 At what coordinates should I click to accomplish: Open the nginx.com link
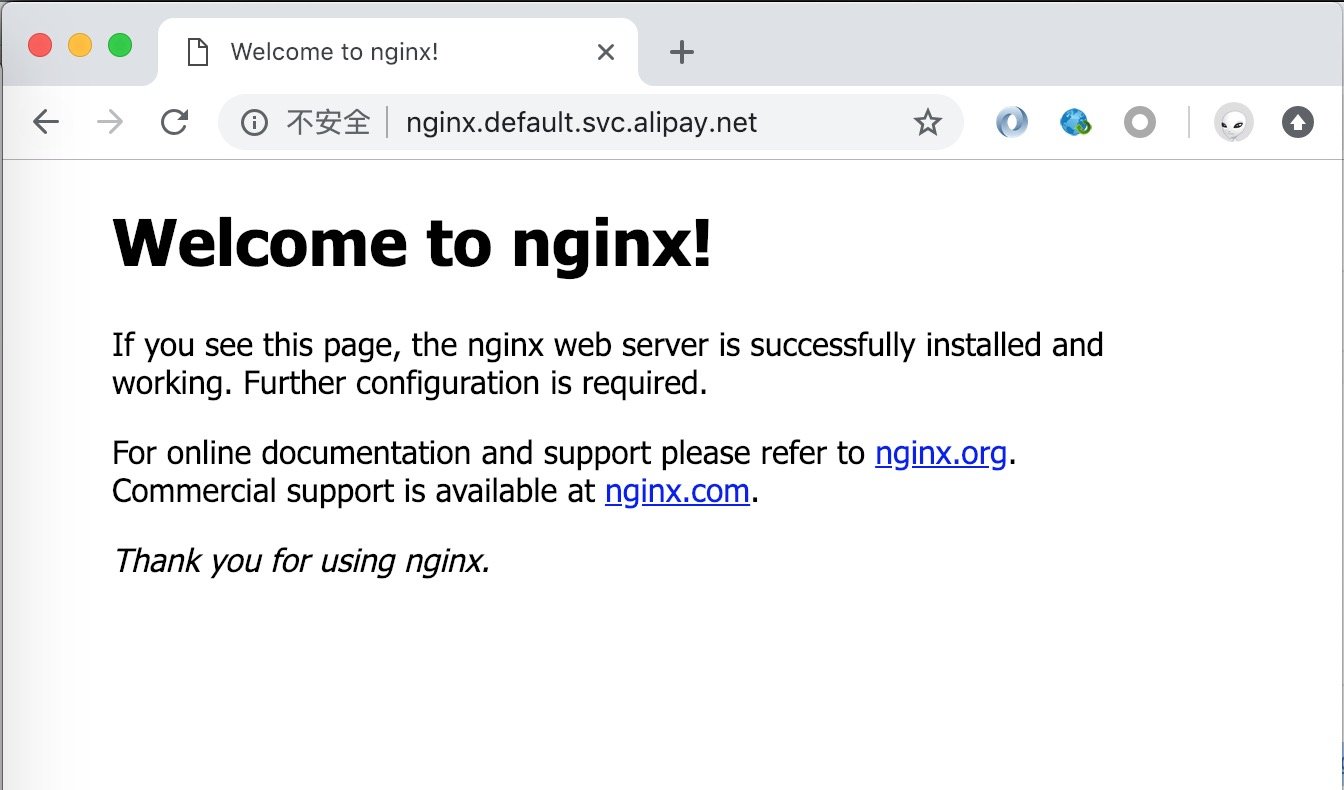[677, 491]
